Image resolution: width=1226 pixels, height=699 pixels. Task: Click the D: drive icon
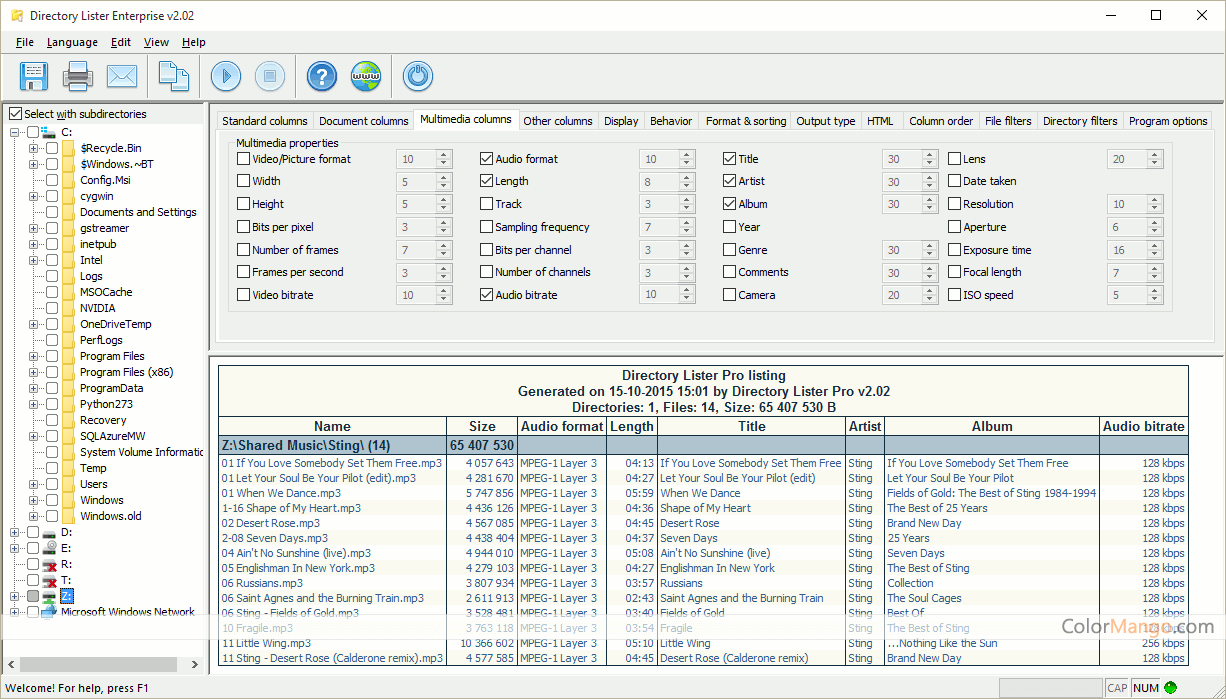pos(51,532)
